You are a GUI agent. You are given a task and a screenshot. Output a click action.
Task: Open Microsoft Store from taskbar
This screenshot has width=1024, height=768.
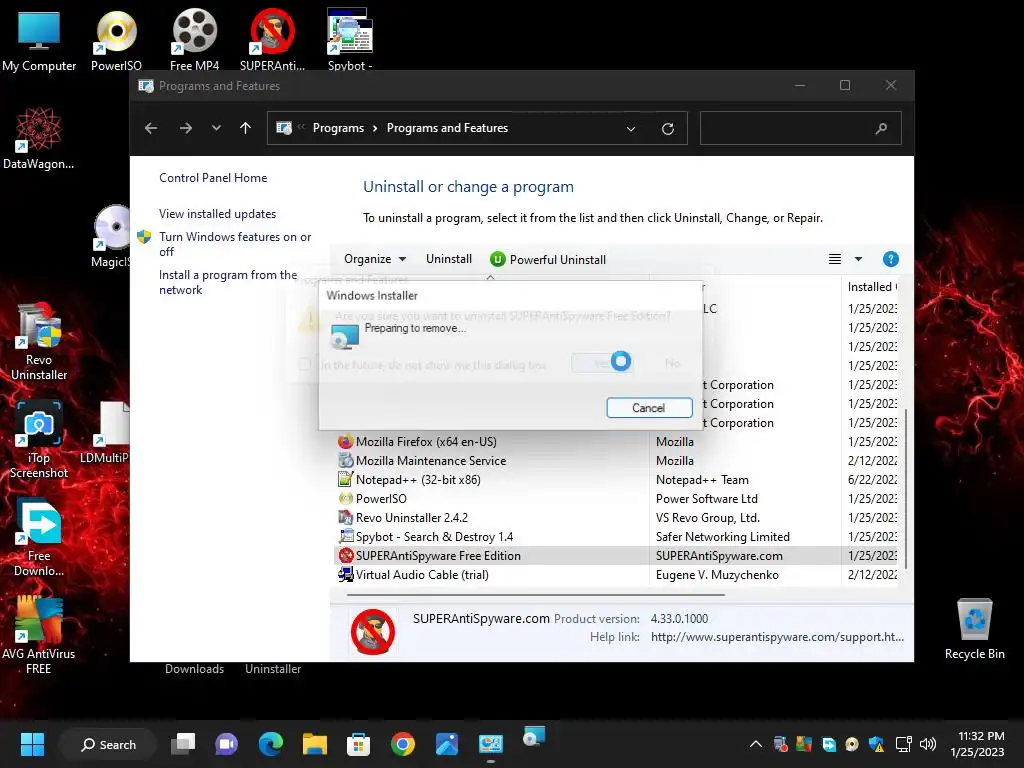(x=358, y=744)
